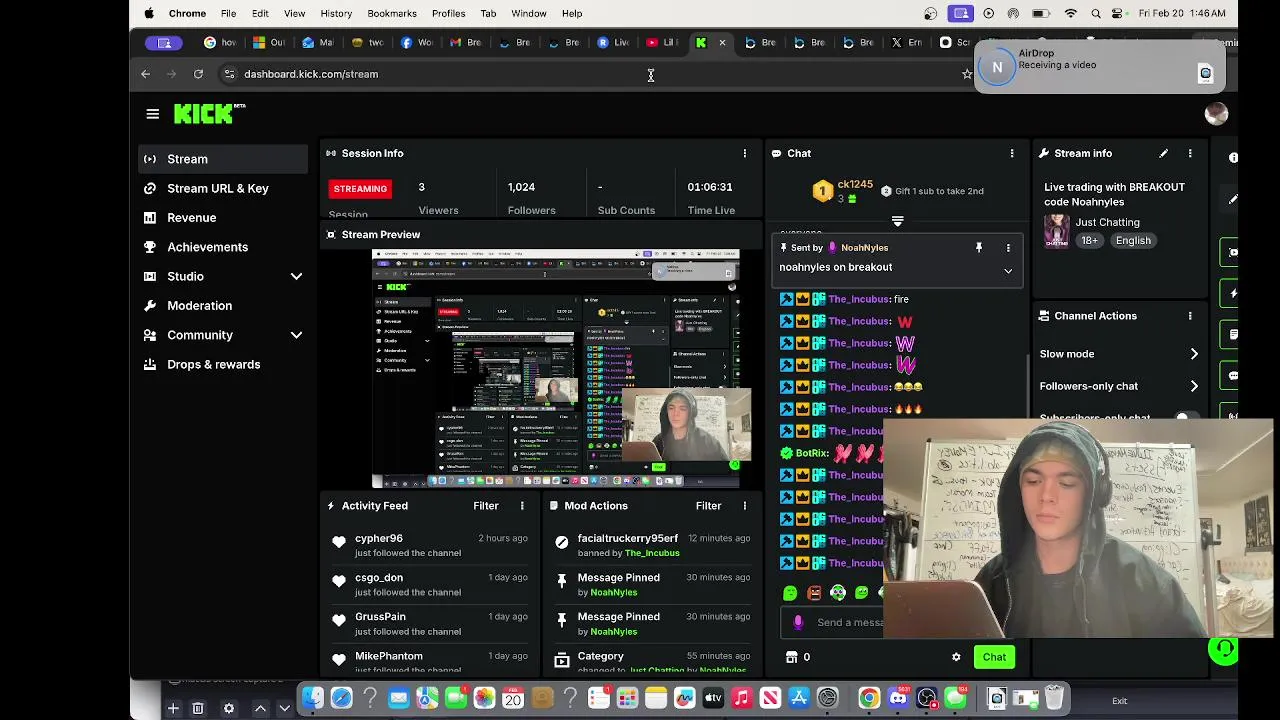Image resolution: width=1280 pixels, height=720 pixels.
Task: Open The_Incubus link in the ban entry
Action: pyautogui.click(x=652, y=553)
